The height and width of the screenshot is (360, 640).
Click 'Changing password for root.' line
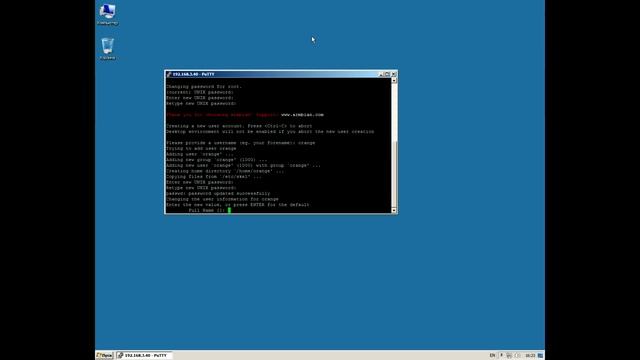(x=204, y=87)
